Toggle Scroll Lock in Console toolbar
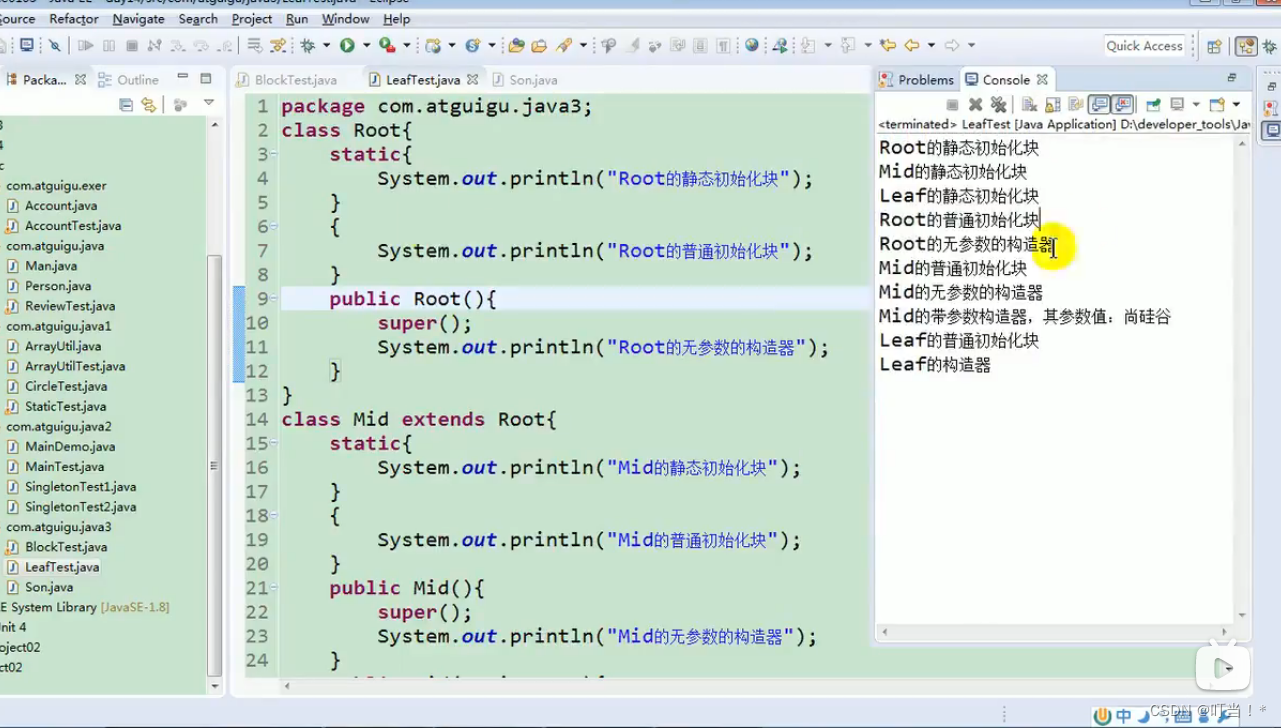1281x728 pixels. (1052, 104)
